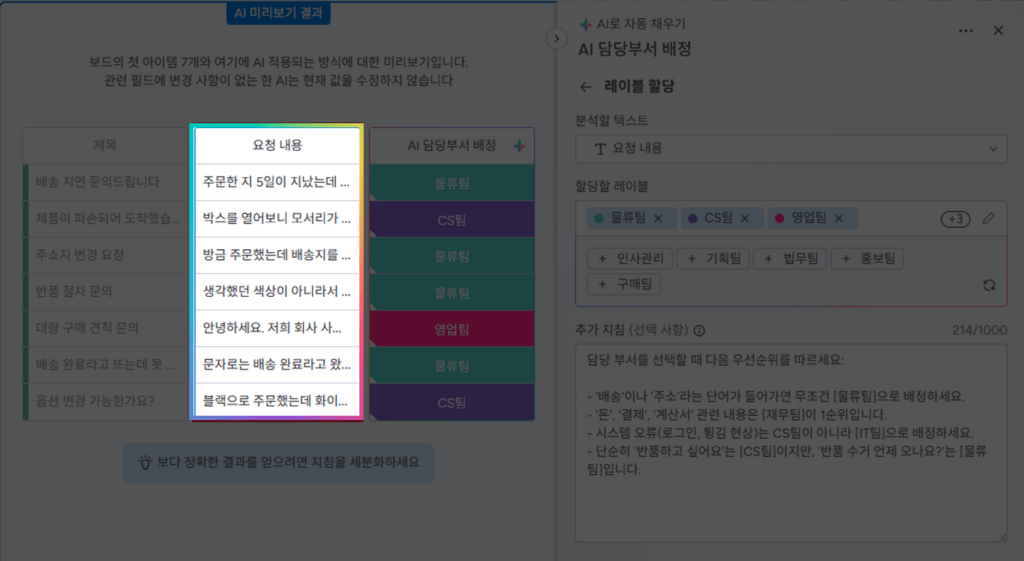Image resolution: width=1024 pixels, height=561 pixels.
Task: Click the info icon next to 추가 지침
Action: (x=699, y=331)
